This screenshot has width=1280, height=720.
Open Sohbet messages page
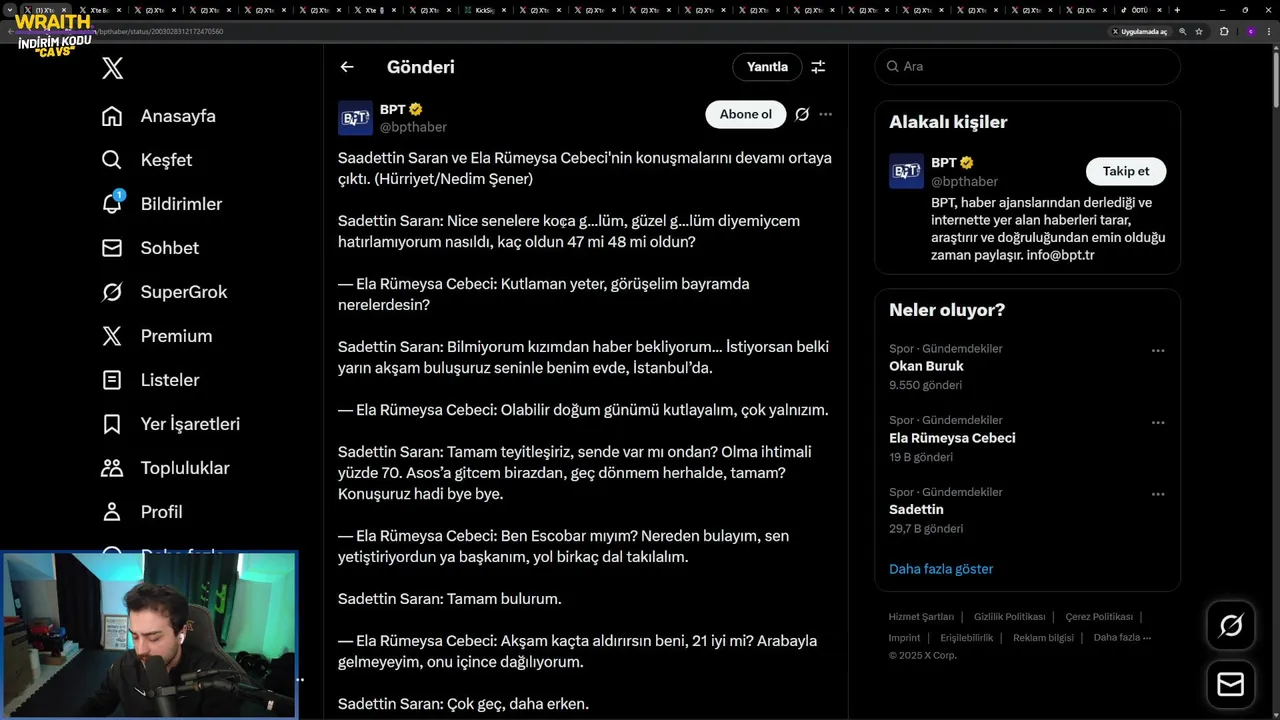pos(150,248)
